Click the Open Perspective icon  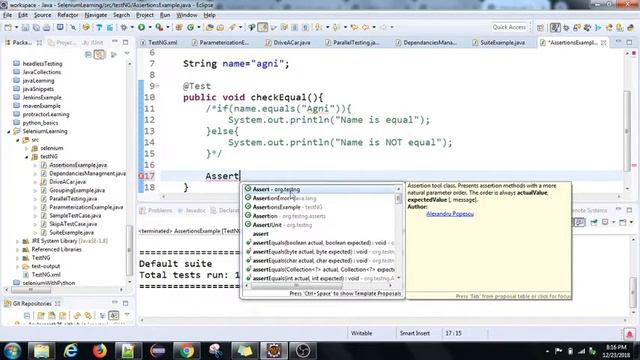[540, 27]
